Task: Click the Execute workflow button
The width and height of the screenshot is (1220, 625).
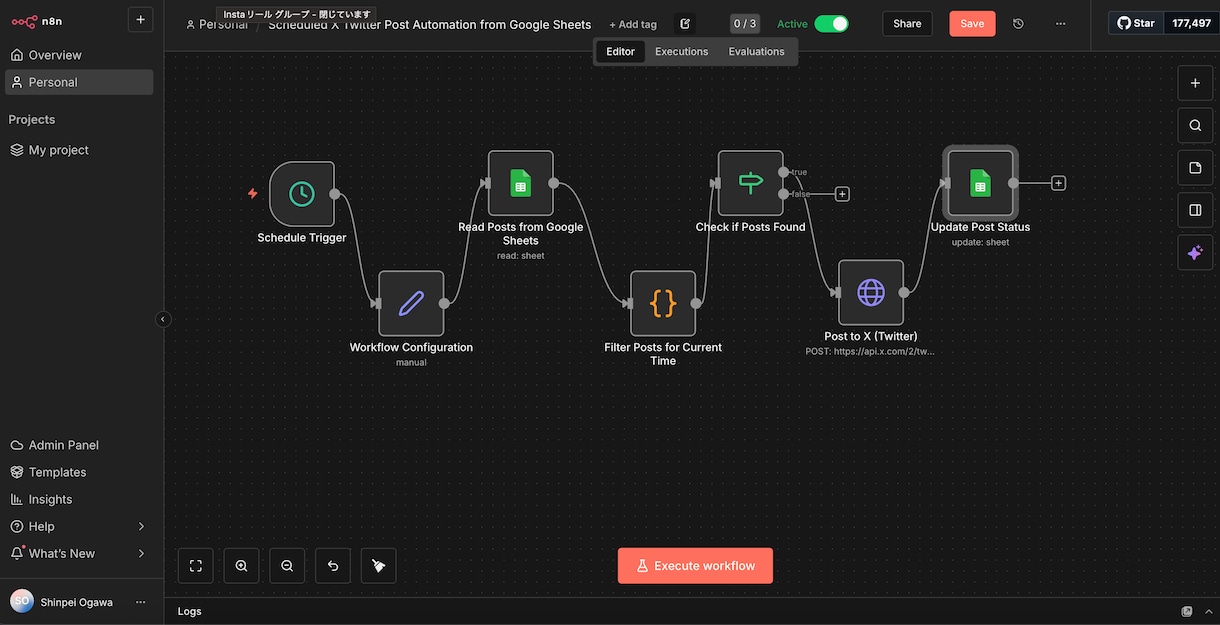Action: coord(695,566)
